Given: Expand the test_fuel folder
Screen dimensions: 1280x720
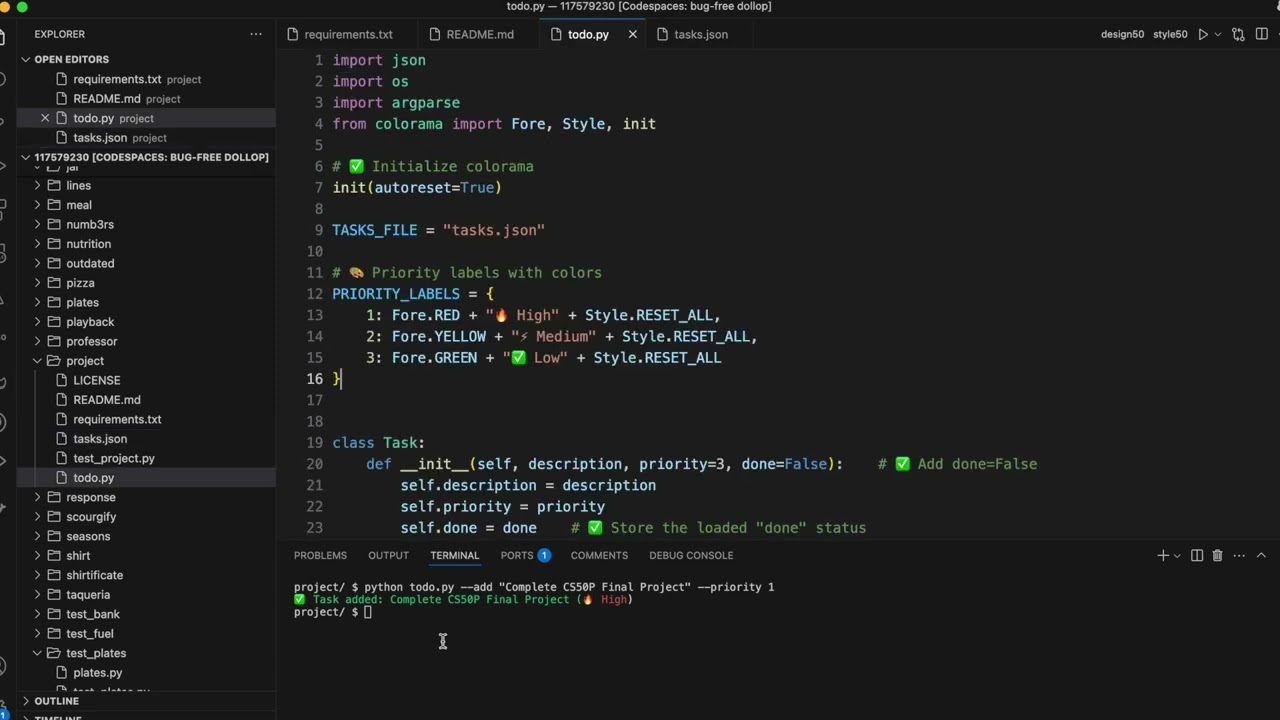Looking at the screenshot, I should coord(89,634).
